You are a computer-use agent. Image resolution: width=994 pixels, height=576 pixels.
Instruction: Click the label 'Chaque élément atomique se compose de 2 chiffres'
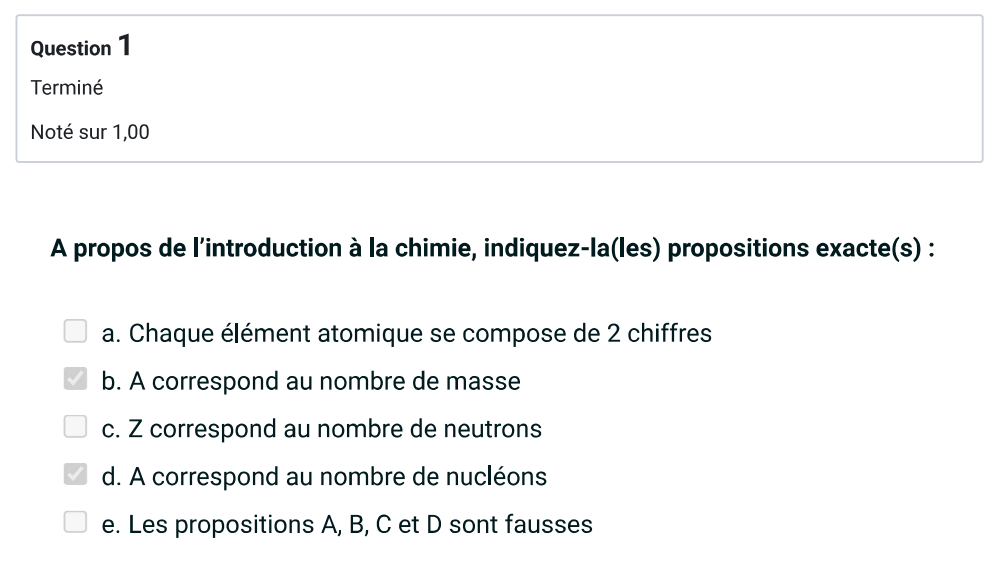click(x=420, y=333)
